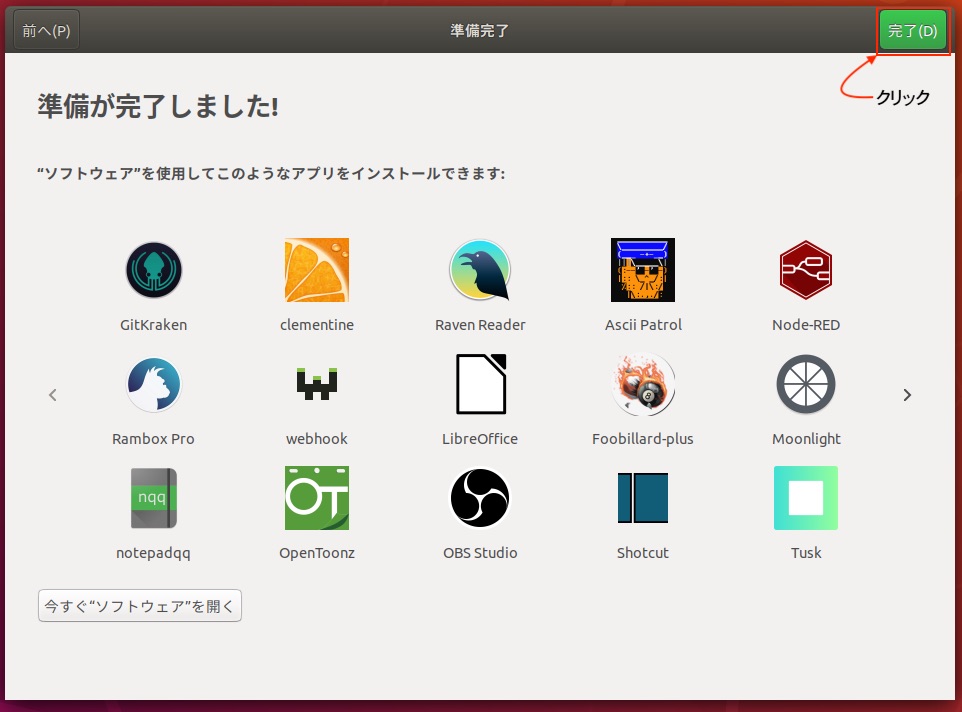
Task: Click the Moonlight label text
Action: pyautogui.click(x=806, y=439)
